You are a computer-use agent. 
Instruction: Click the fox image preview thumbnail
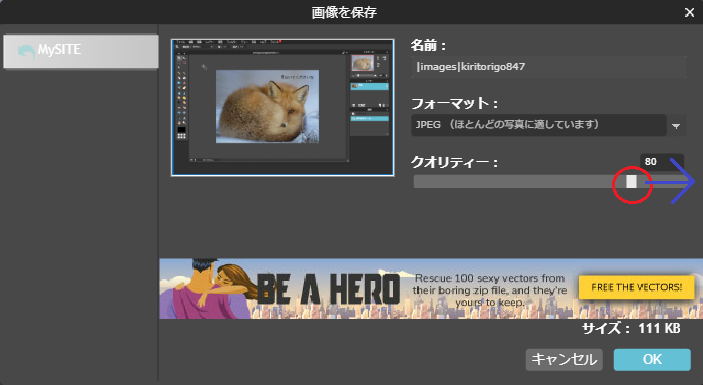point(282,108)
